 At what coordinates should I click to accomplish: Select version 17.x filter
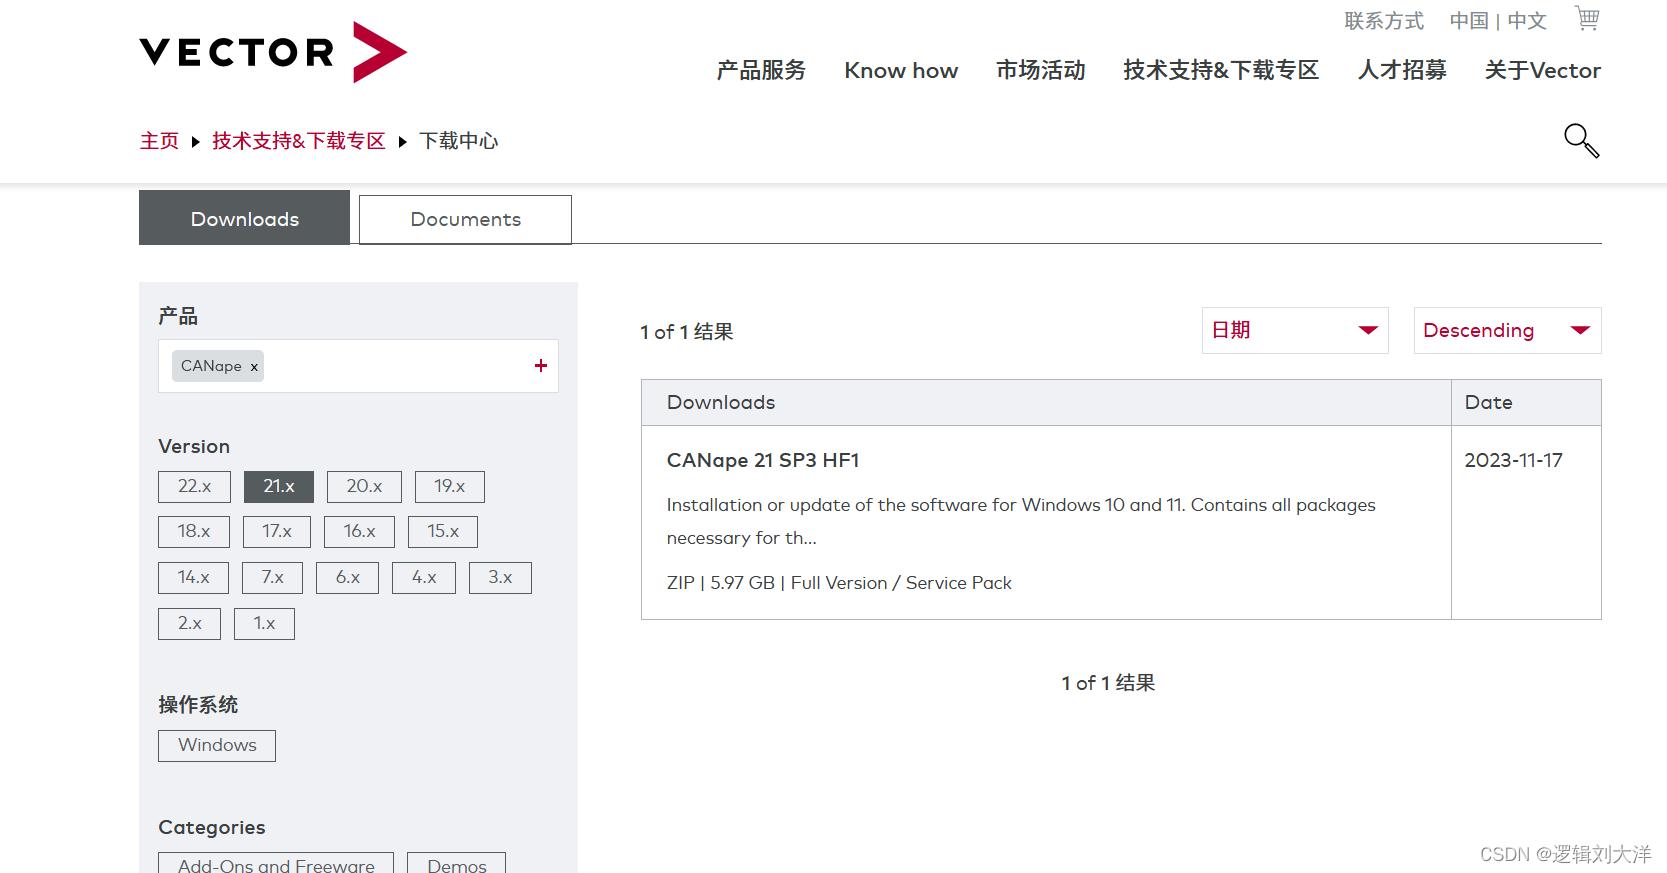(x=277, y=532)
